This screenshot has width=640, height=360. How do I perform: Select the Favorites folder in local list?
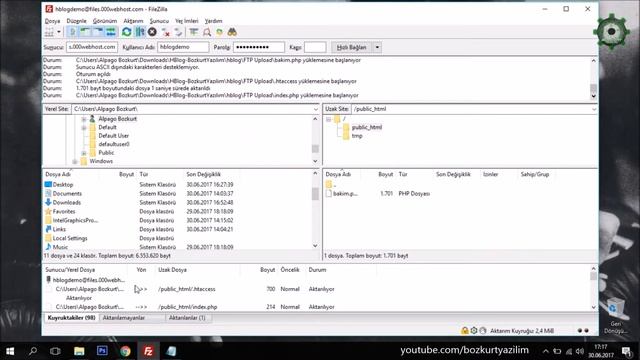tap(64, 211)
